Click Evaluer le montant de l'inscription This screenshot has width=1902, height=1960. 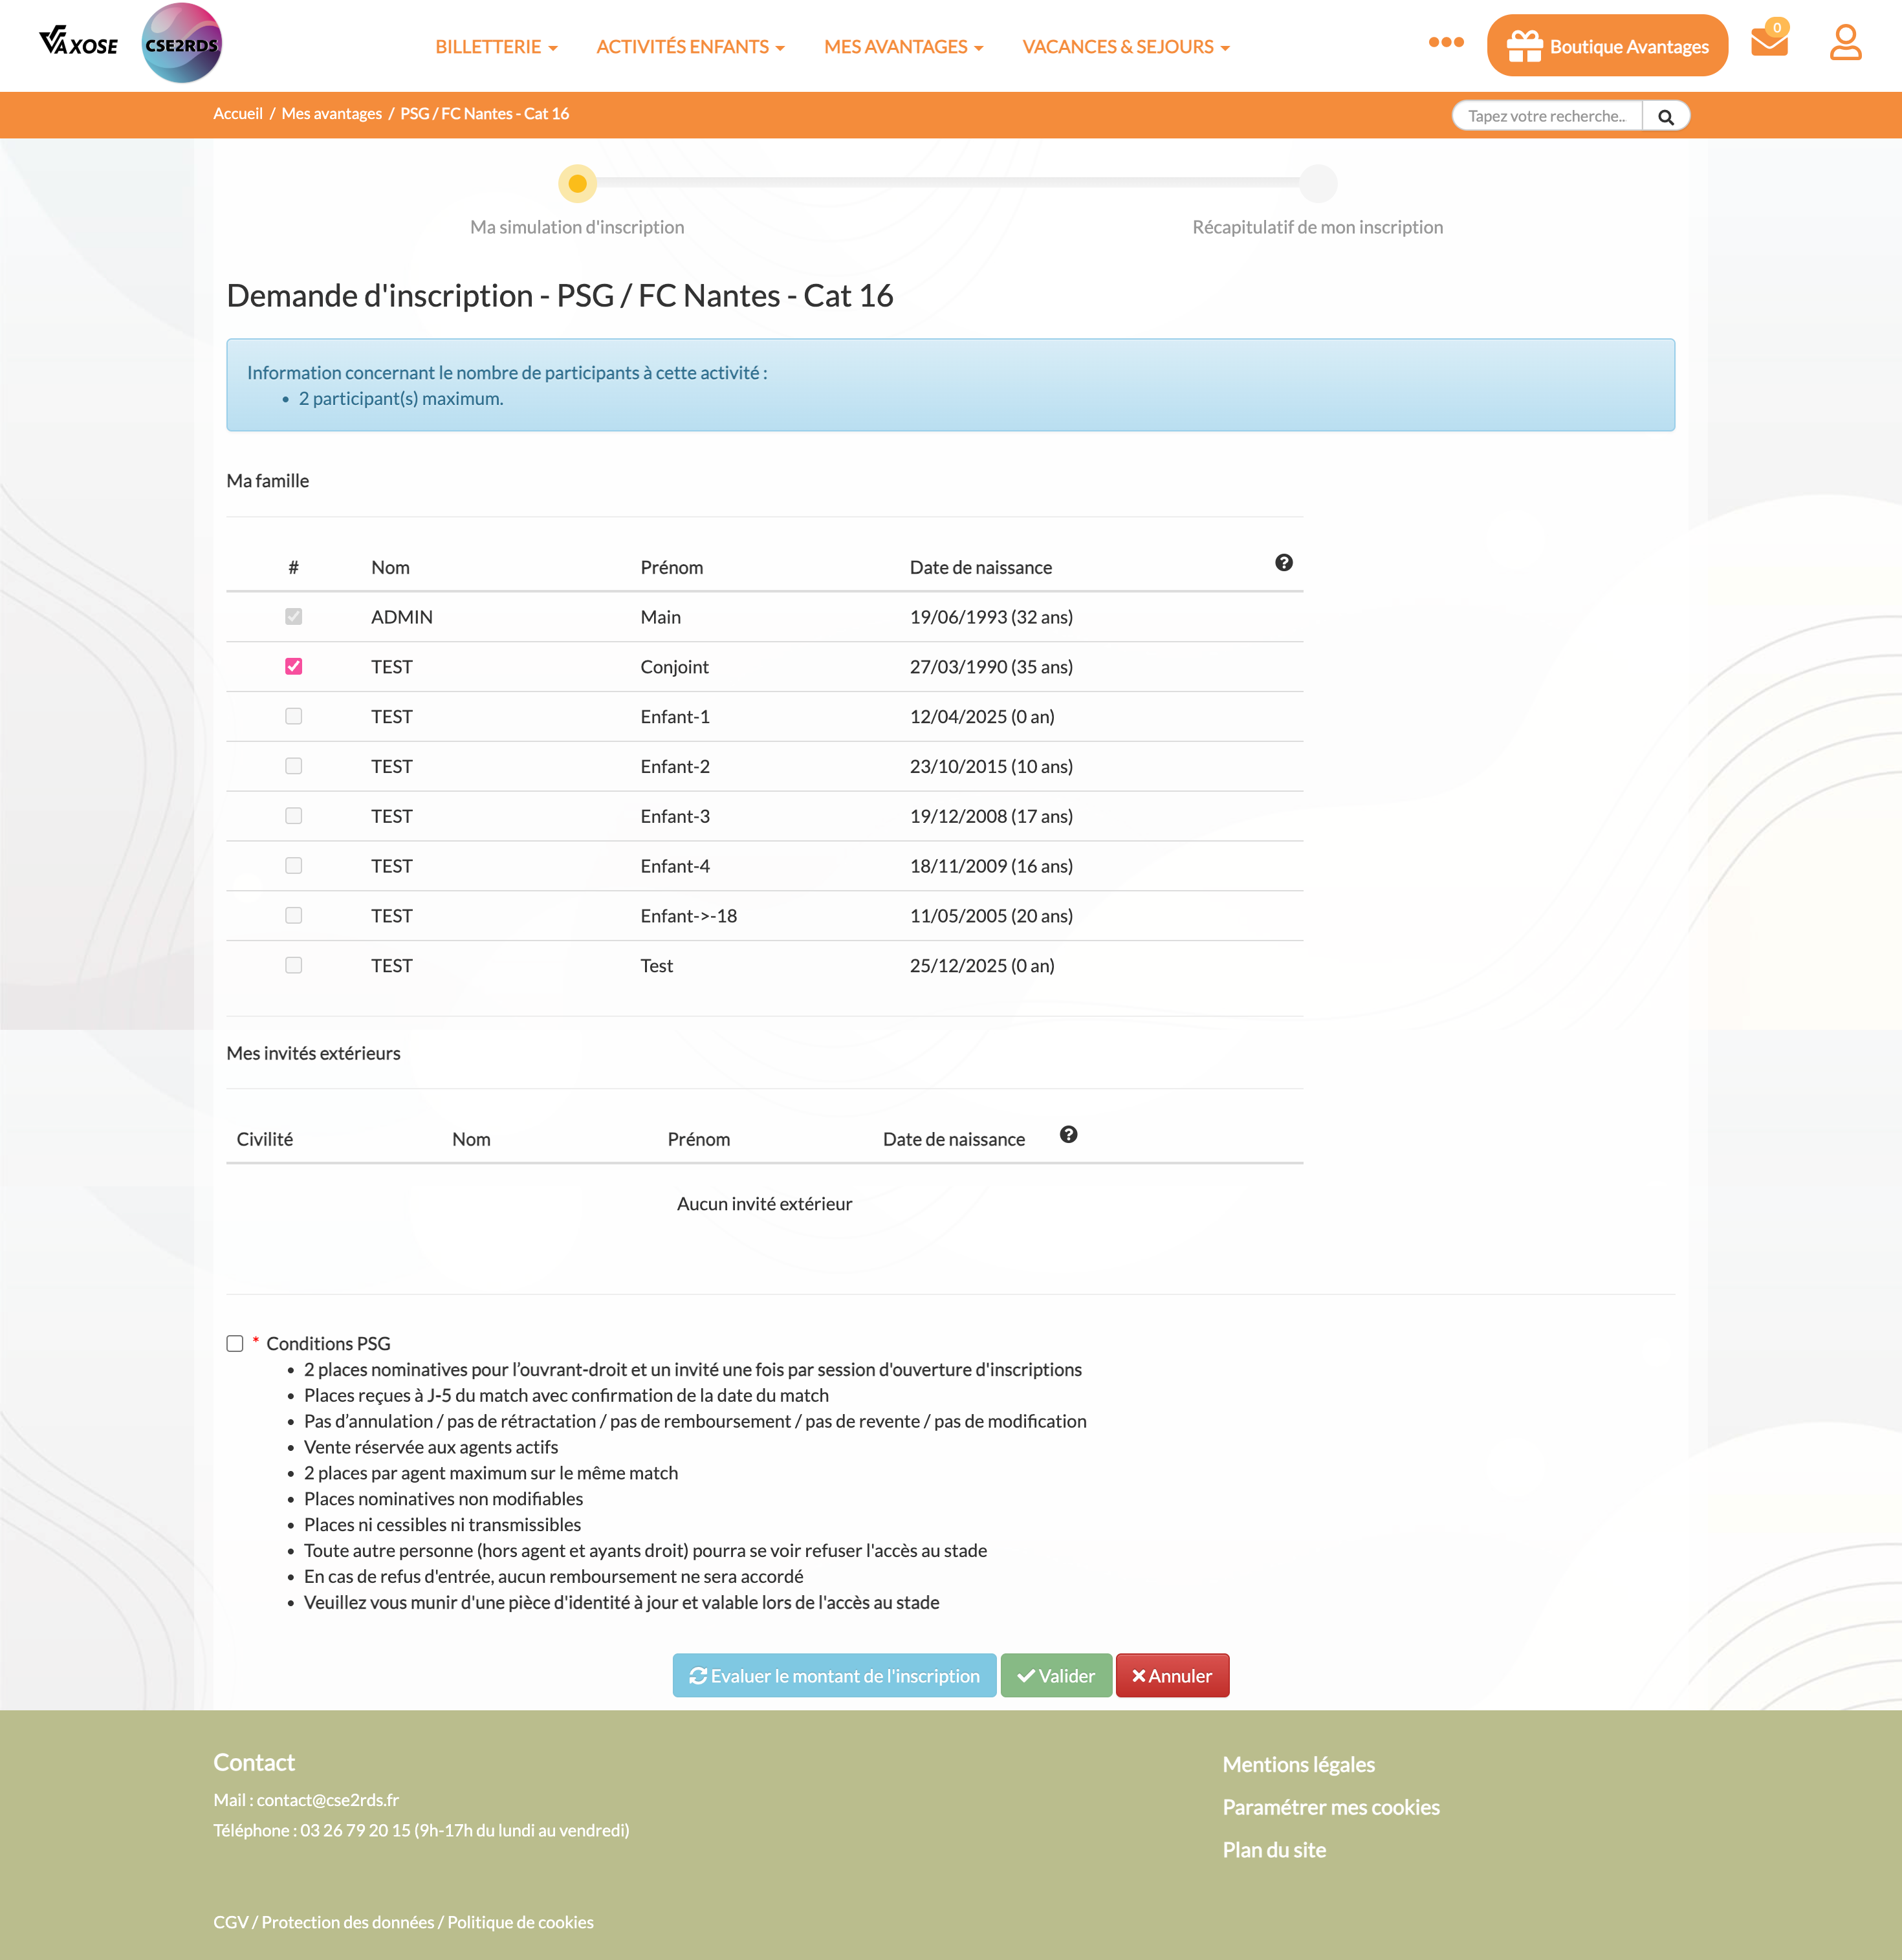pyautogui.click(x=834, y=1676)
